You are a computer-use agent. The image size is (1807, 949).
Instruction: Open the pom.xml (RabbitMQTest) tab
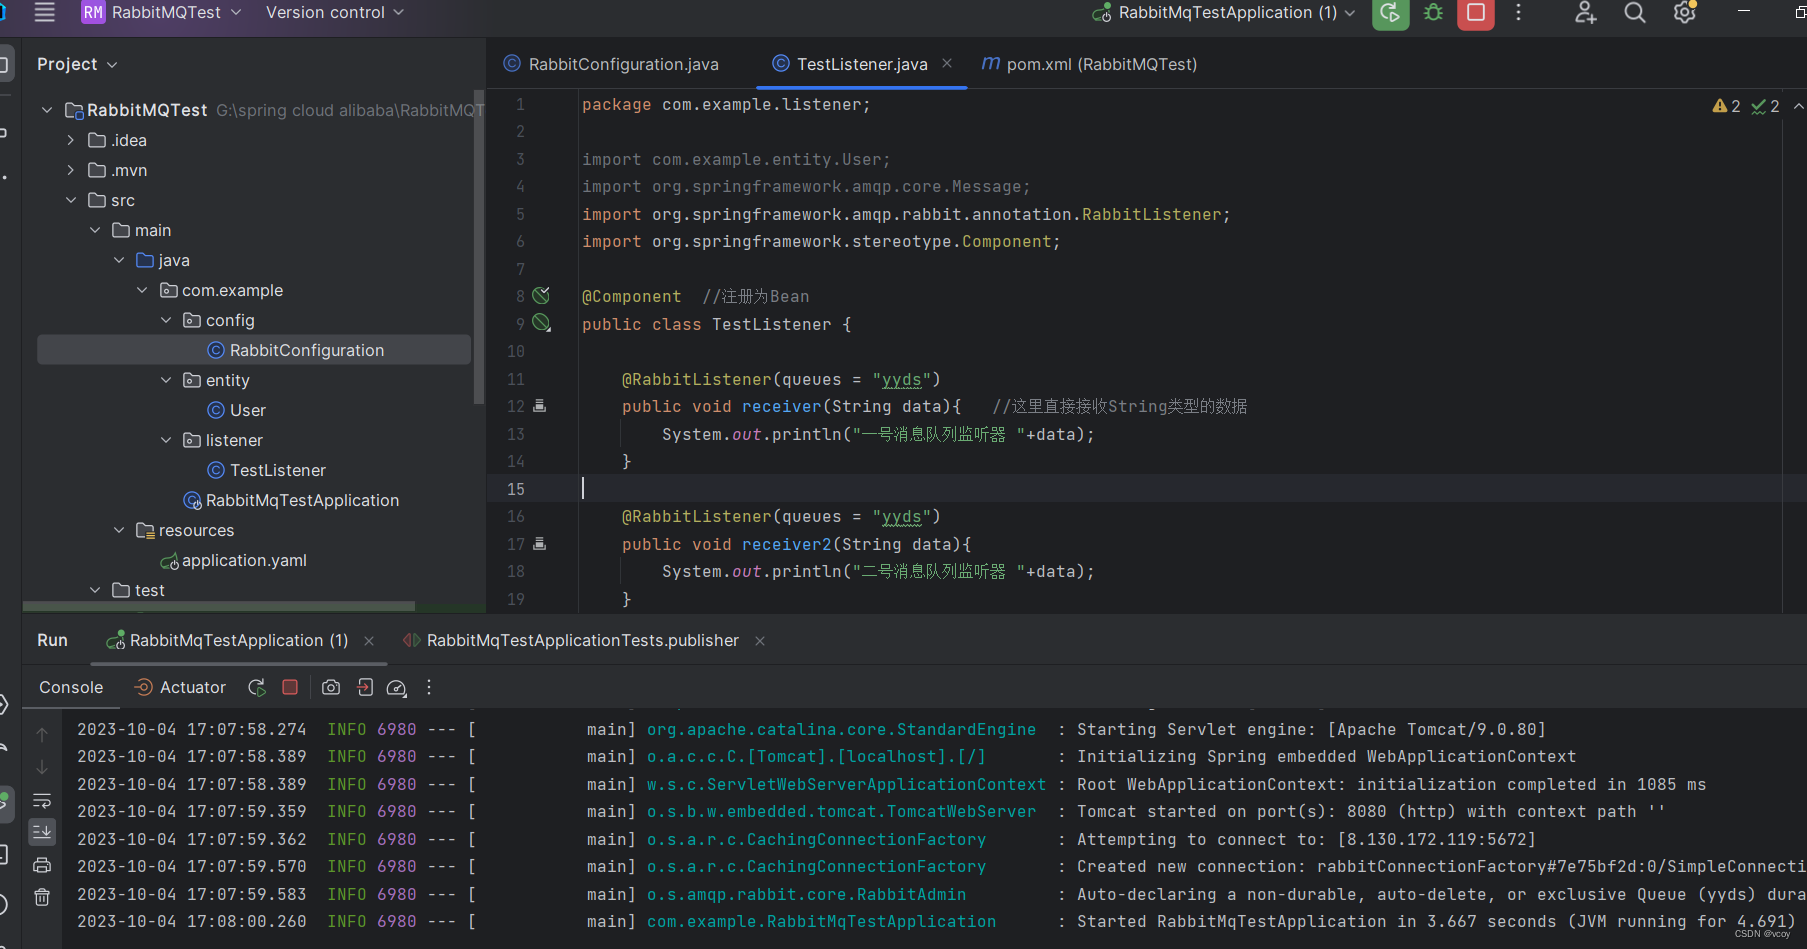[1089, 64]
